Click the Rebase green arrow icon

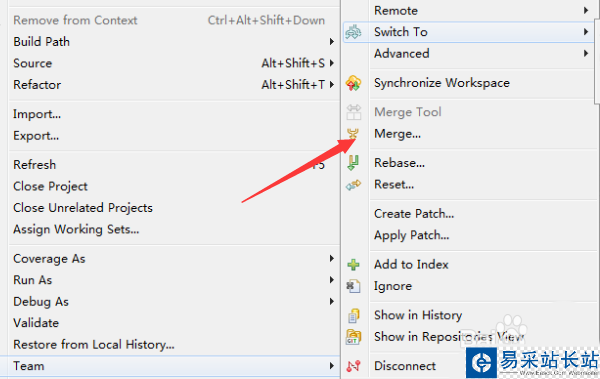coord(353,163)
